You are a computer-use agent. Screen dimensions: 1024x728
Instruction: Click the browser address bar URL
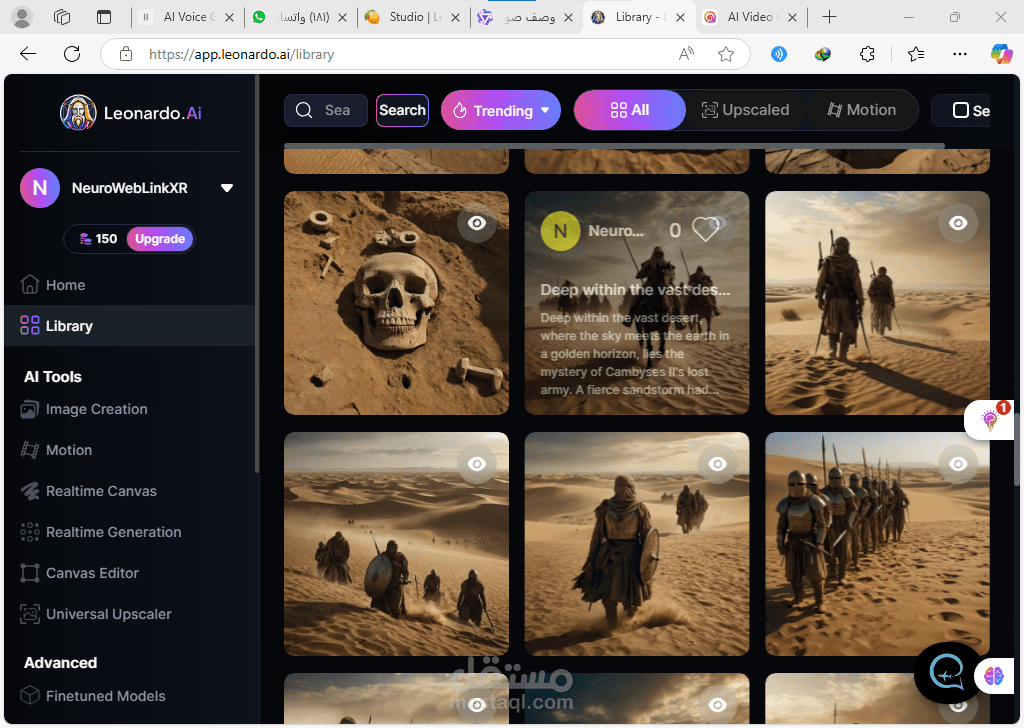[x=242, y=54]
